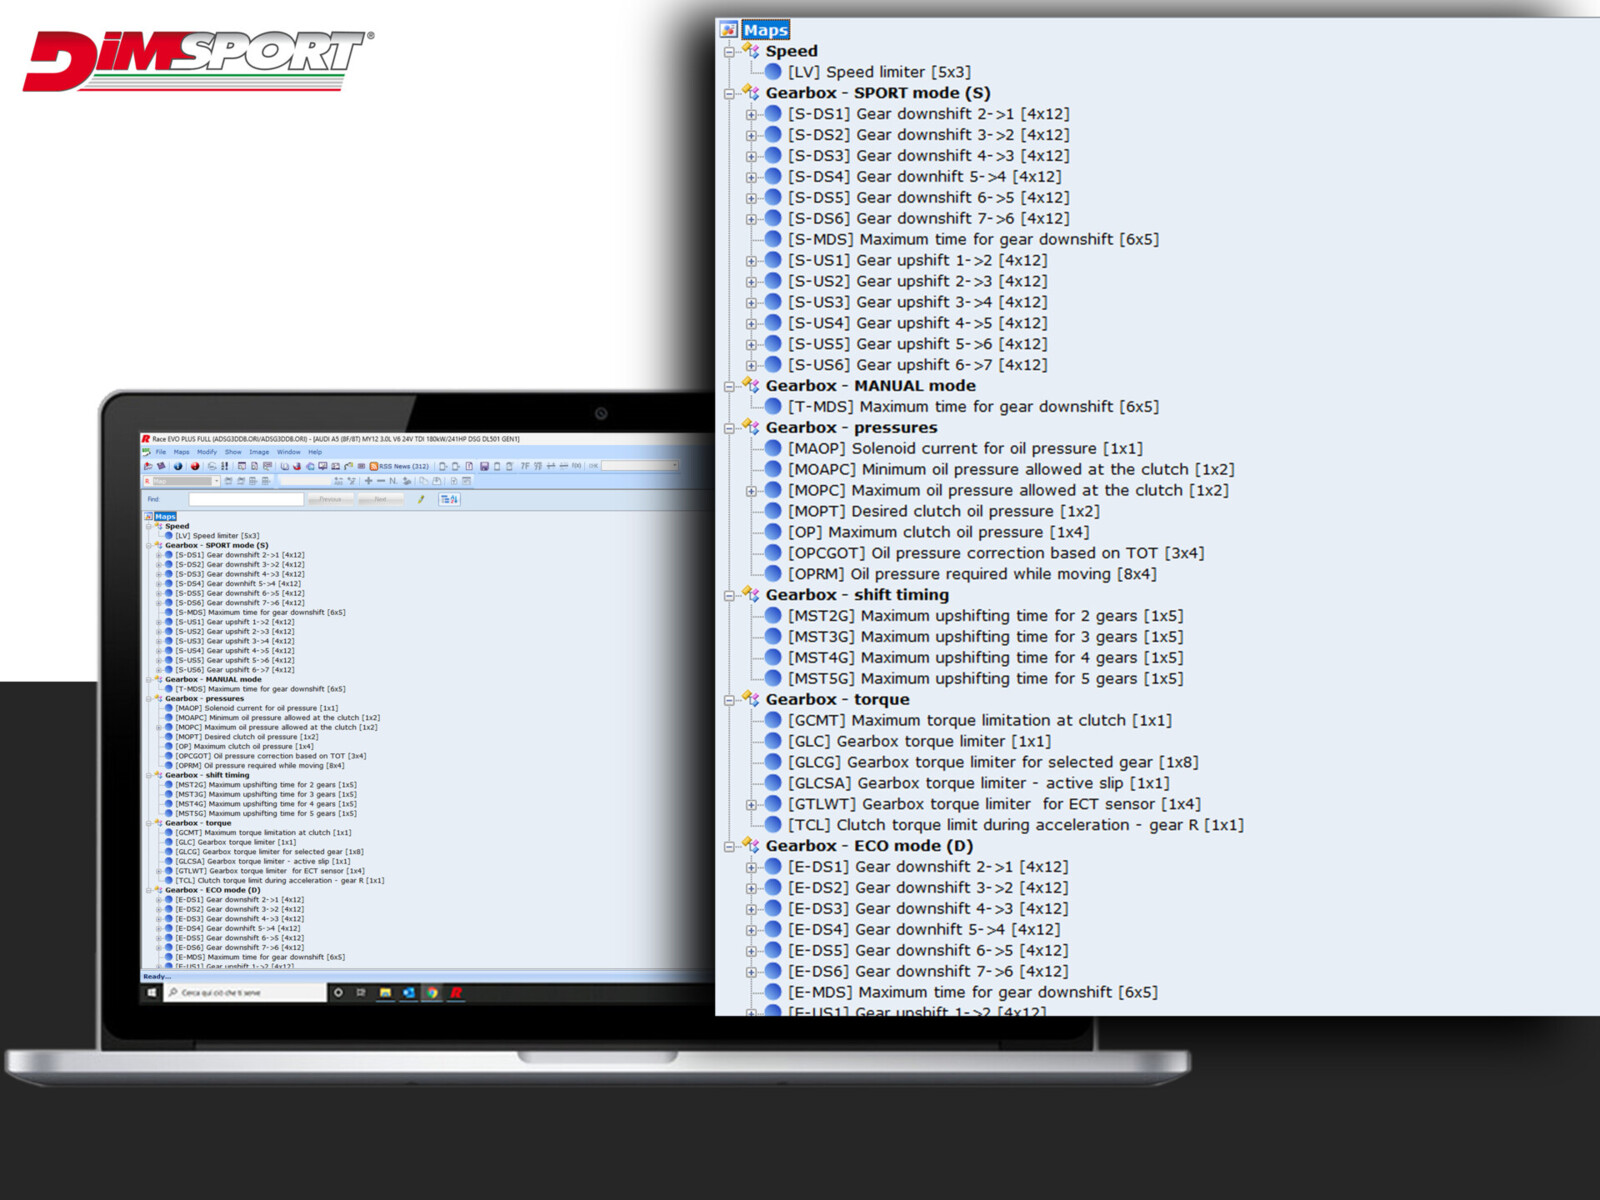Click into the Find text field
Viewport: 1600px width, 1200px height.
click(x=245, y=499)
